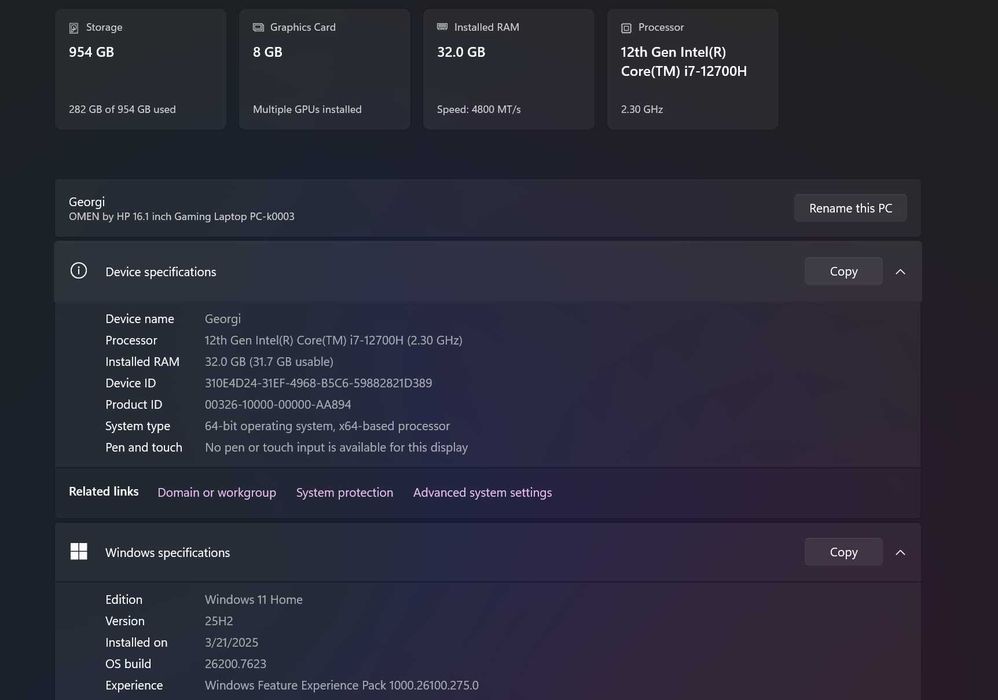Click the 2.30 GHz text in Processor card
Viewport: 998px width, 700px height.
[642, 109]
